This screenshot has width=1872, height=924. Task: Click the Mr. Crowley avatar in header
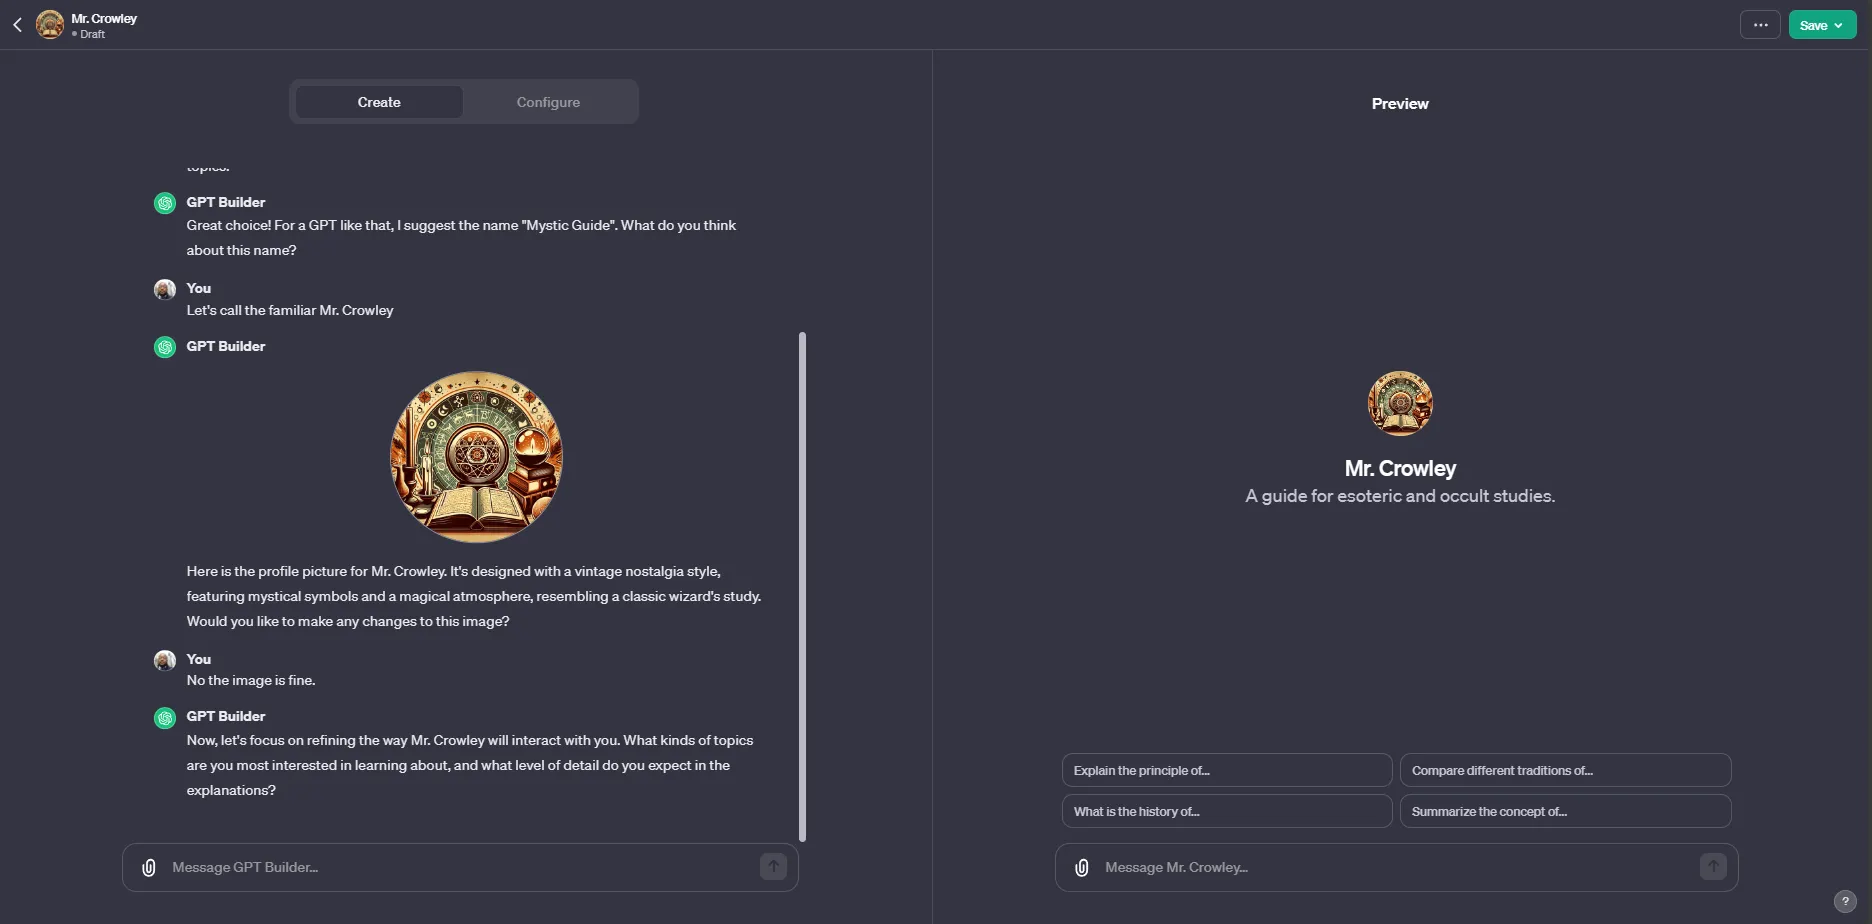(50, 25)
